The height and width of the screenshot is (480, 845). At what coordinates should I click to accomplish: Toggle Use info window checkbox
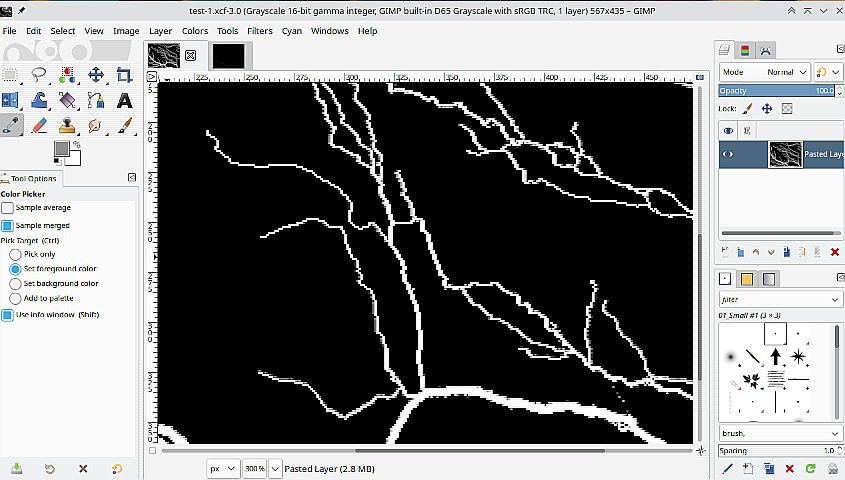(x=7, y=315)
